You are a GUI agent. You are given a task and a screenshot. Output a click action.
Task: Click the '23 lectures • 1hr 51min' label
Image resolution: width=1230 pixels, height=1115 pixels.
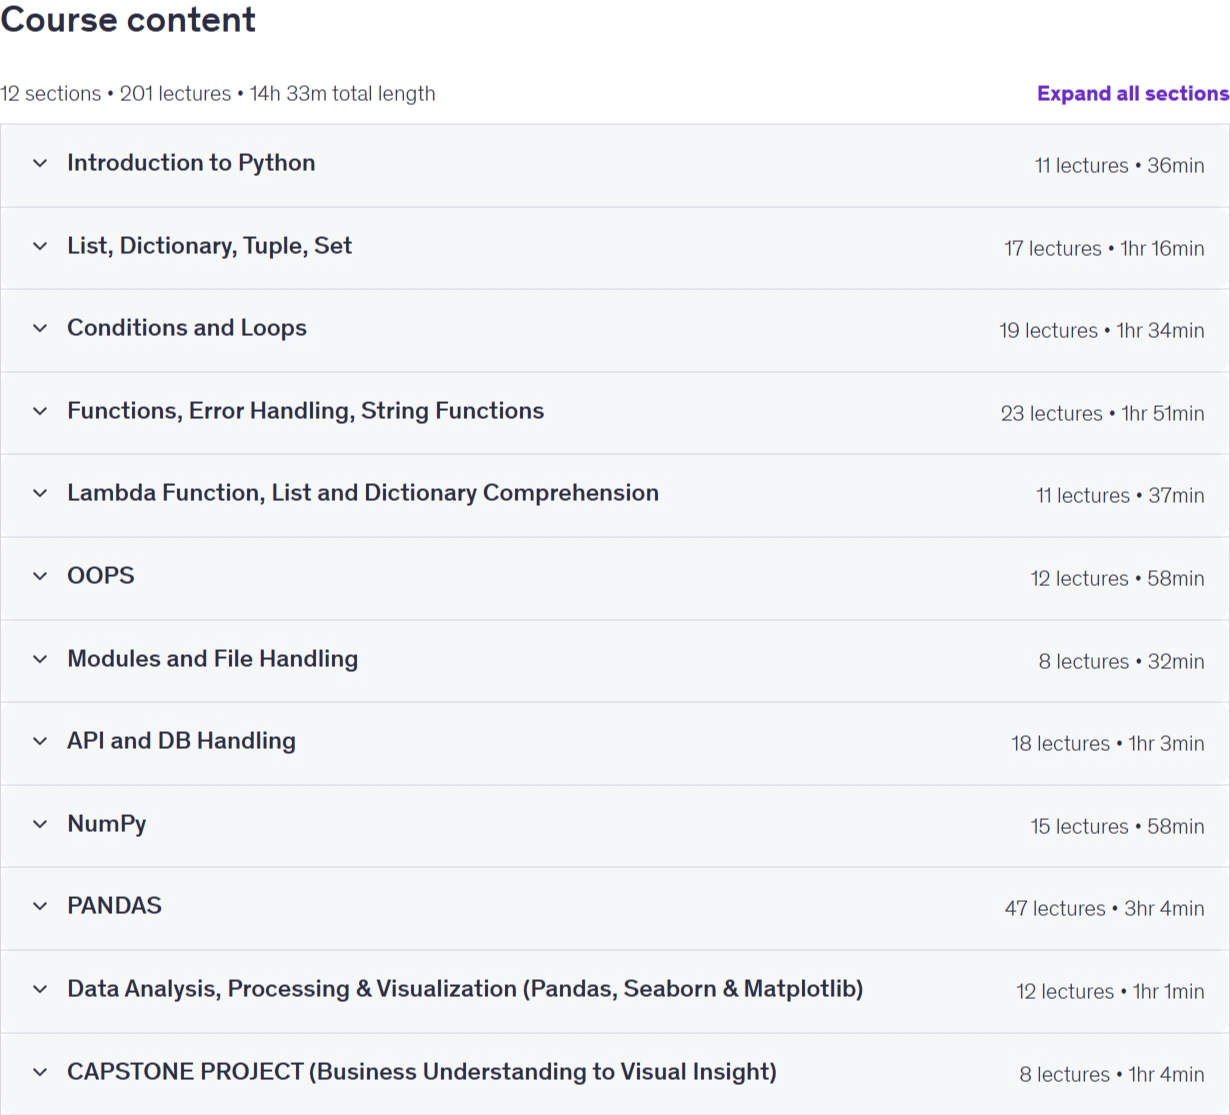click(1102, 414)
